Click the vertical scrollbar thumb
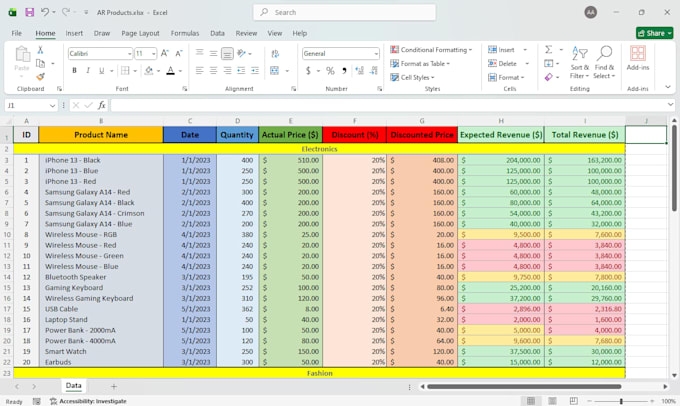 (674, 168)
